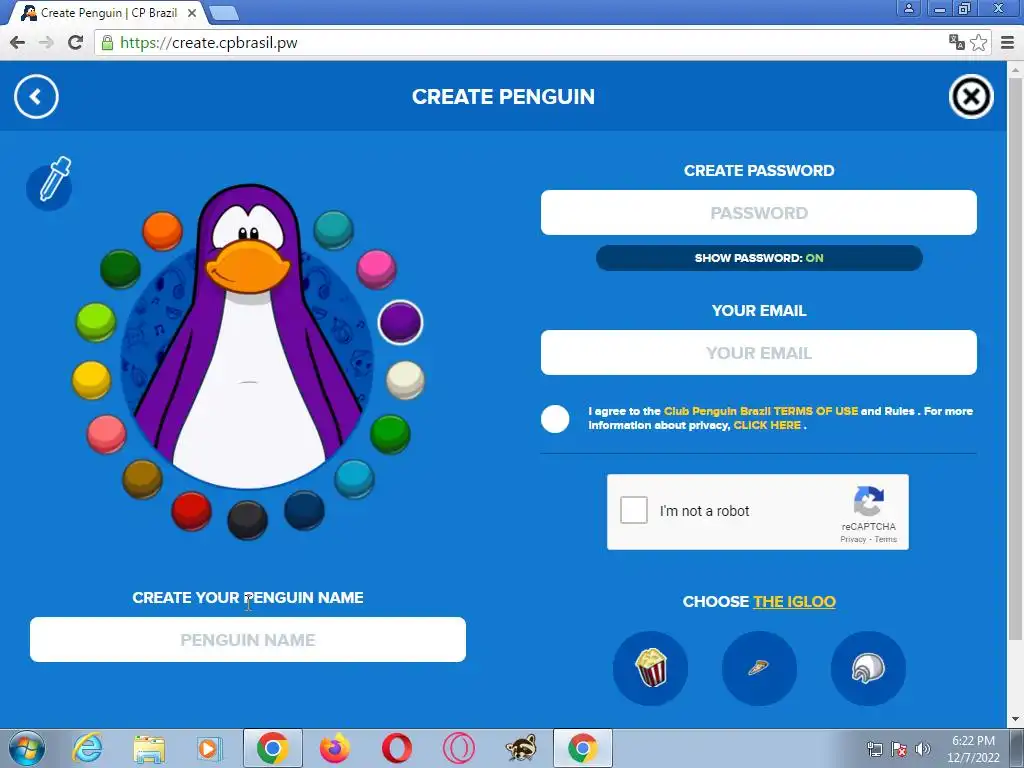Open the privacy CLICK HERE link
The height and width of the screenshot is (768, 1024).
click(x=767, y=425)
